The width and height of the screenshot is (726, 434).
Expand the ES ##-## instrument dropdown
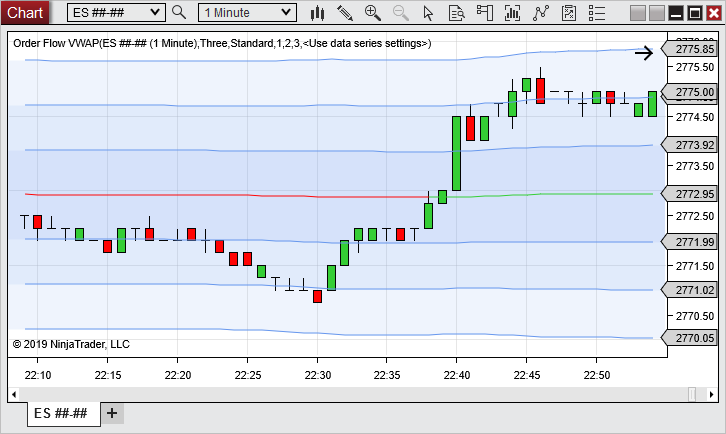tap(154, 13)
